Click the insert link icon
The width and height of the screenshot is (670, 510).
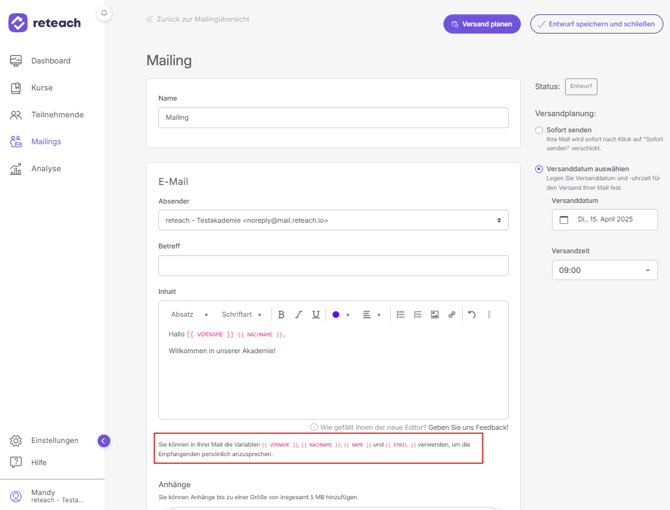452,315
